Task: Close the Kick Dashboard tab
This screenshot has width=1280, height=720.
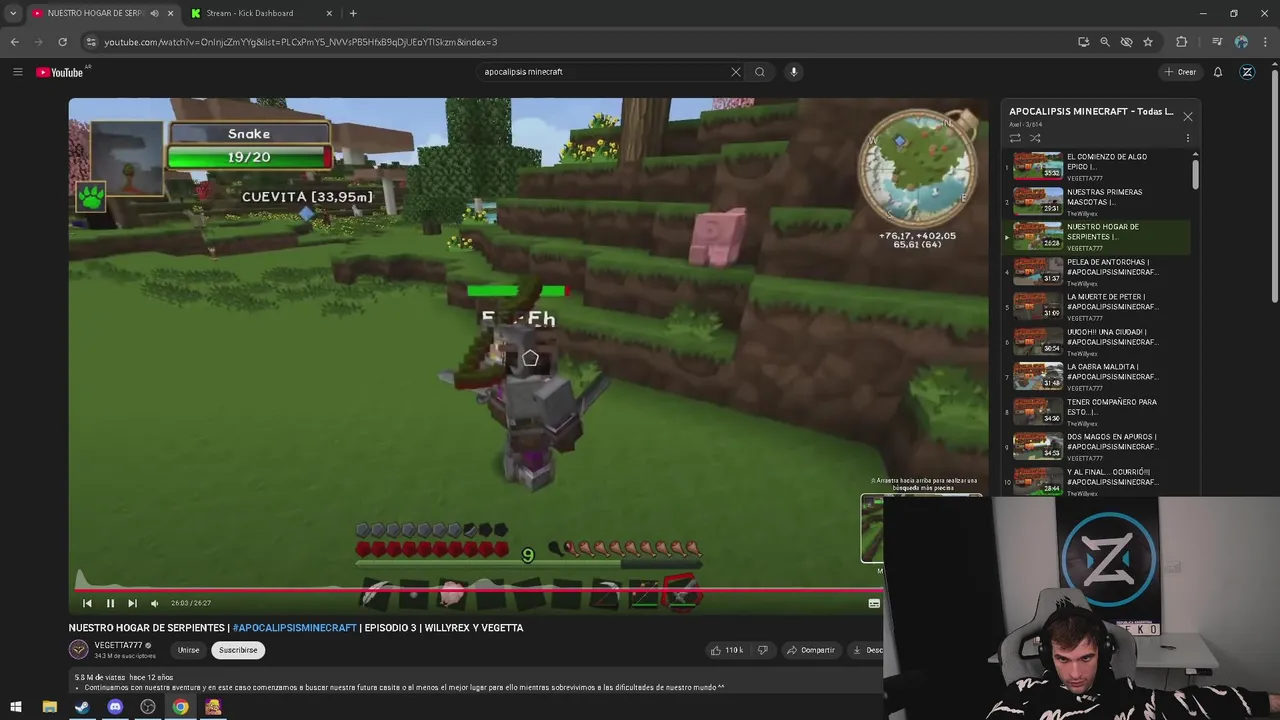Action: pyautogui.click(x=329, y=13)
